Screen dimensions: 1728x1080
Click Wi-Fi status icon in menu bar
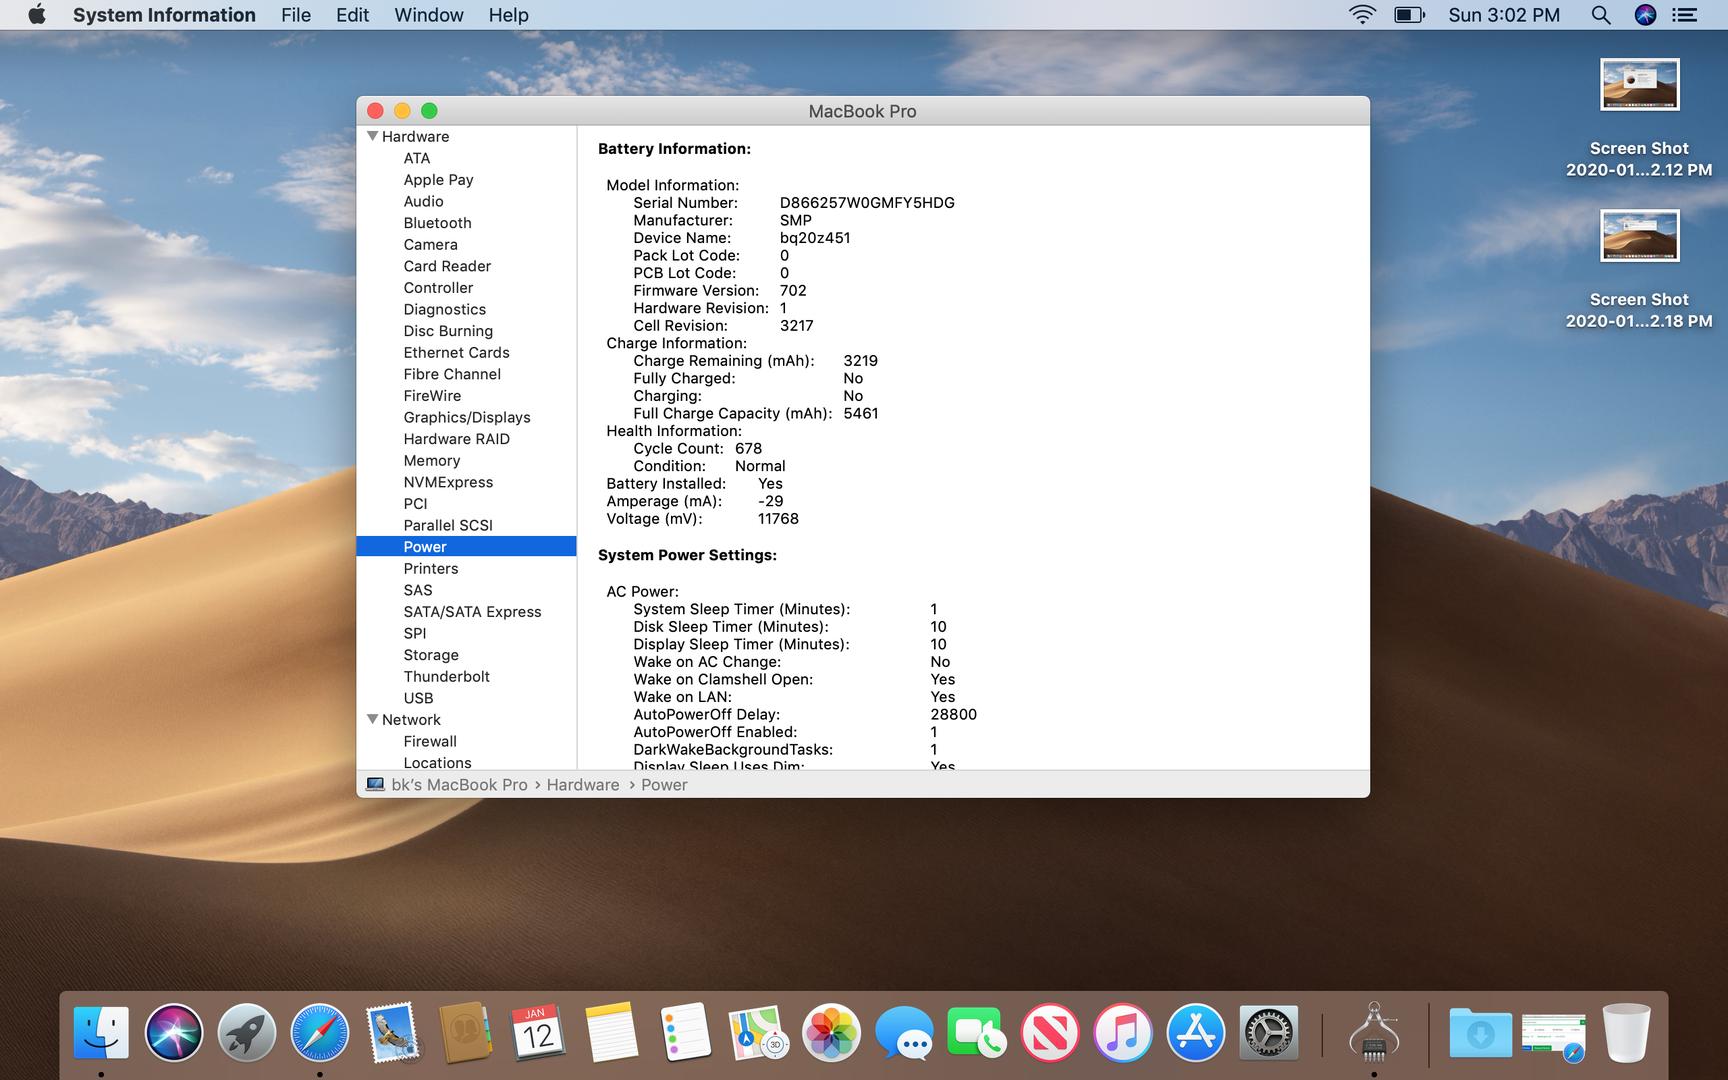coord(1362,15)
